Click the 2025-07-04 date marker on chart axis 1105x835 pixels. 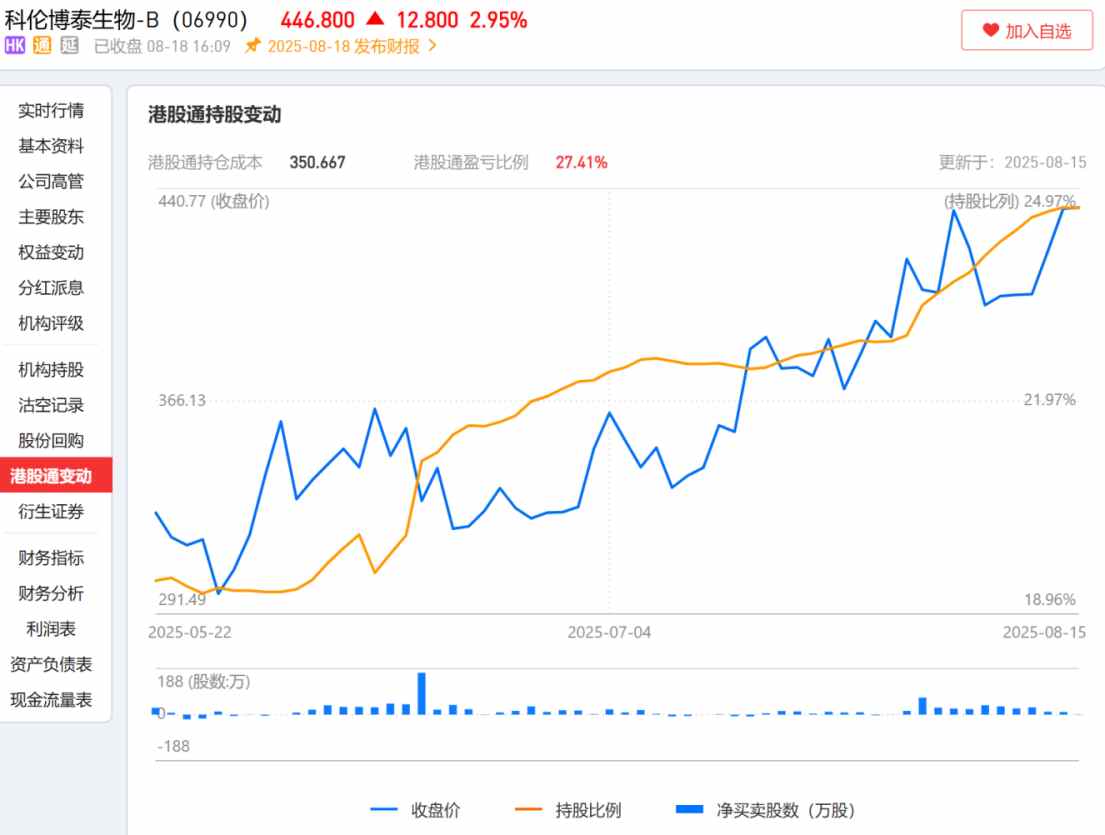[x=609, y=632]
